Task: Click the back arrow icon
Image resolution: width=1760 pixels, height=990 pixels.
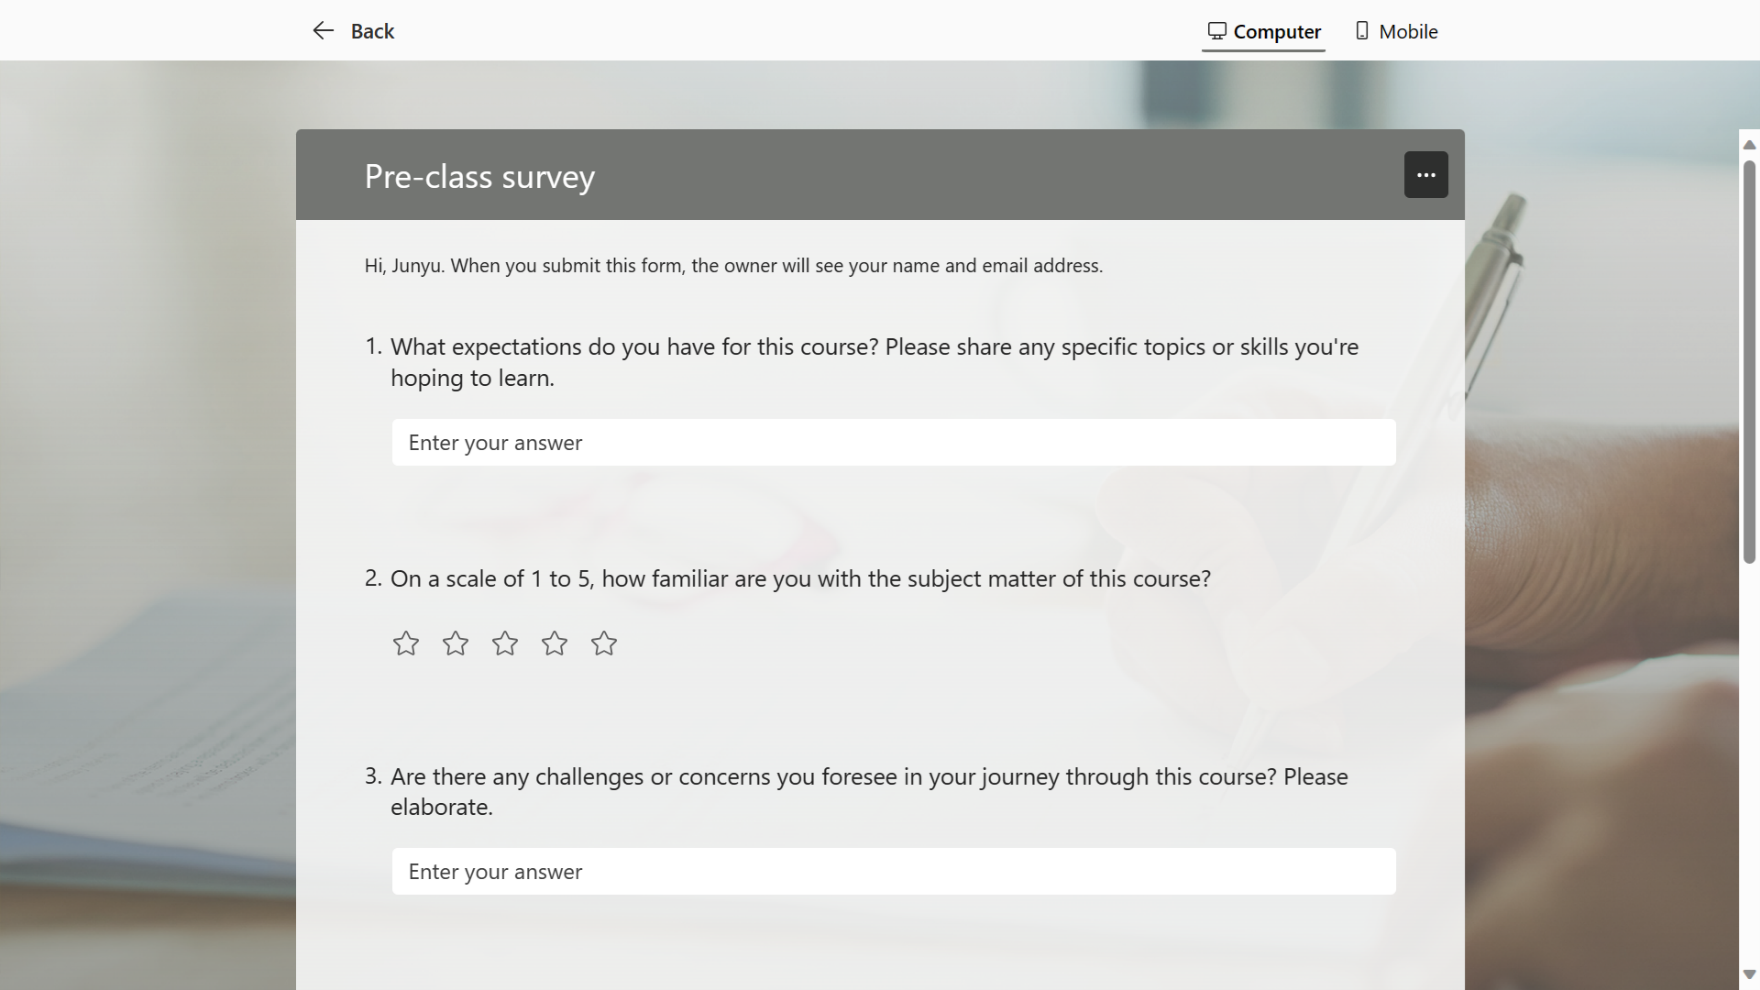Action: click(x=322, y=30)
